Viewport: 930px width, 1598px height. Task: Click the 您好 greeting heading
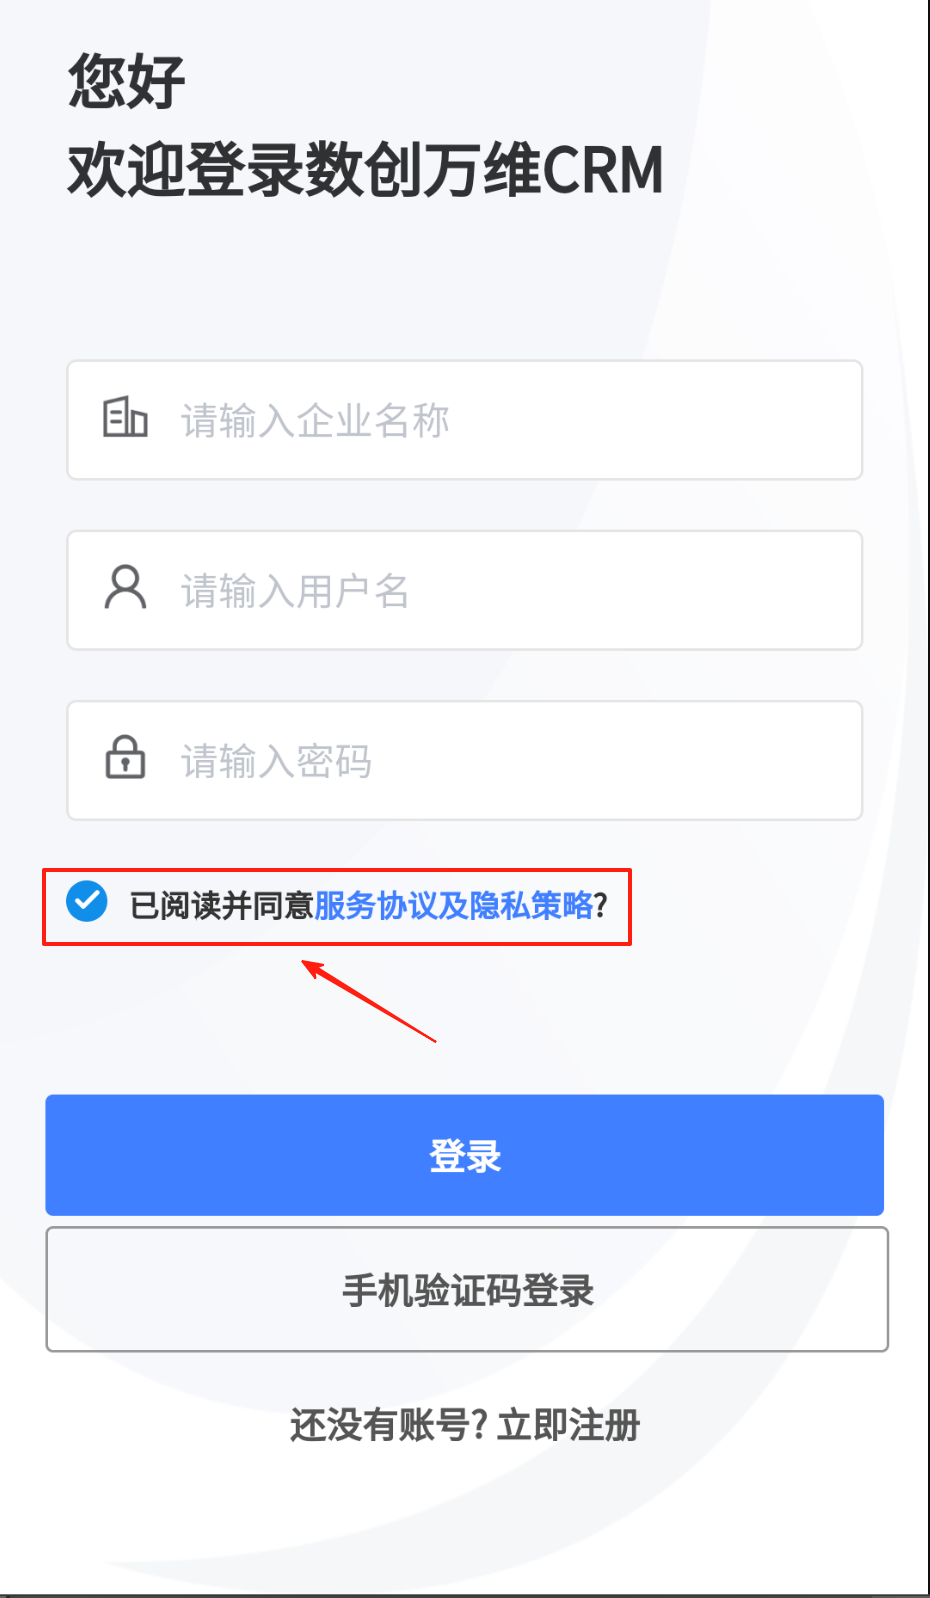pos(126,81)
